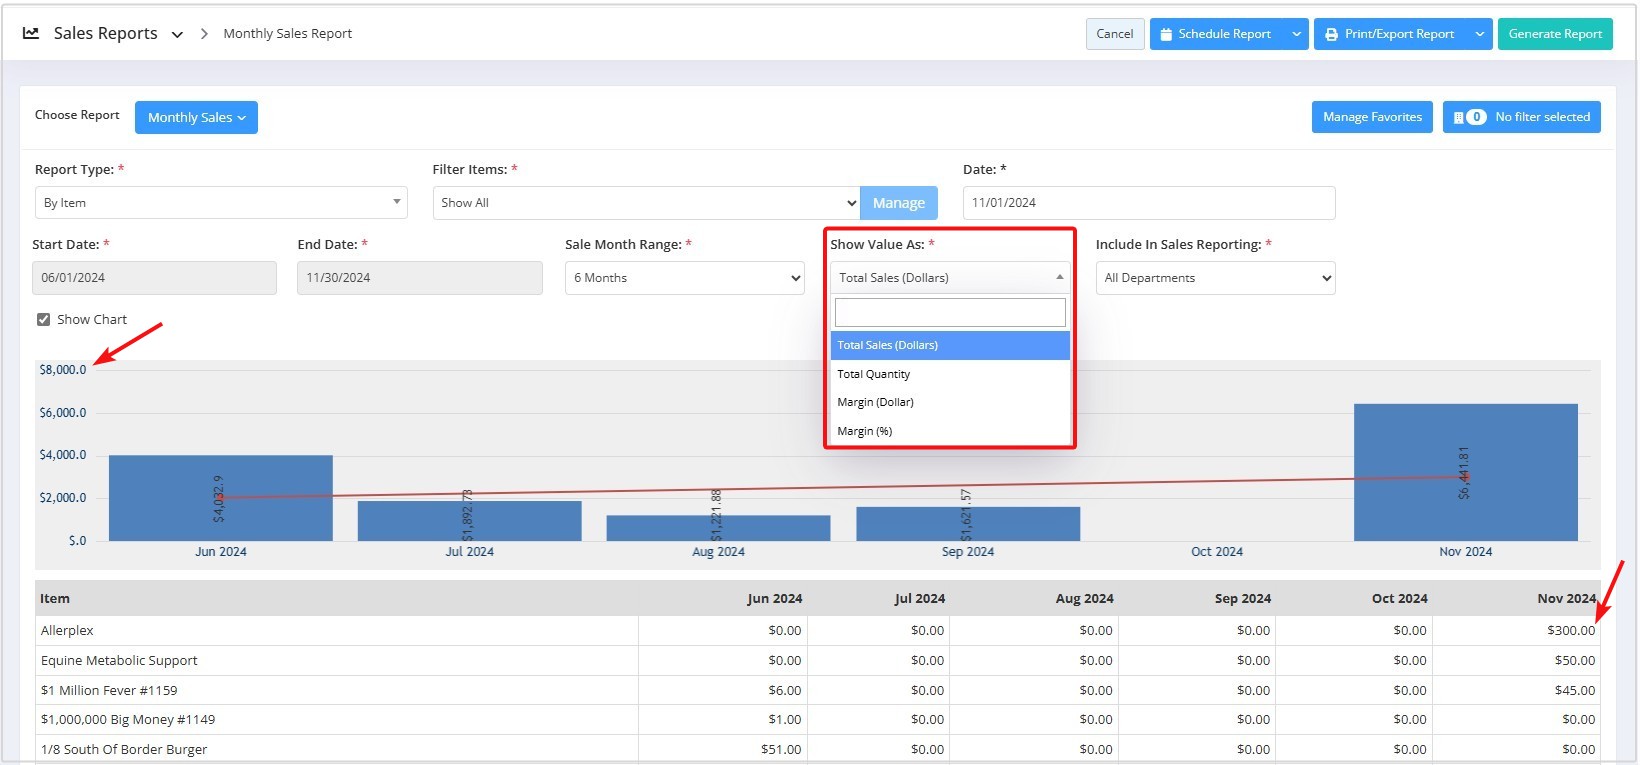Expand the Sales Reports breadcrumb dropdown chevron
The height and width of the screenshot is (765, 1640).
point(177,34)
